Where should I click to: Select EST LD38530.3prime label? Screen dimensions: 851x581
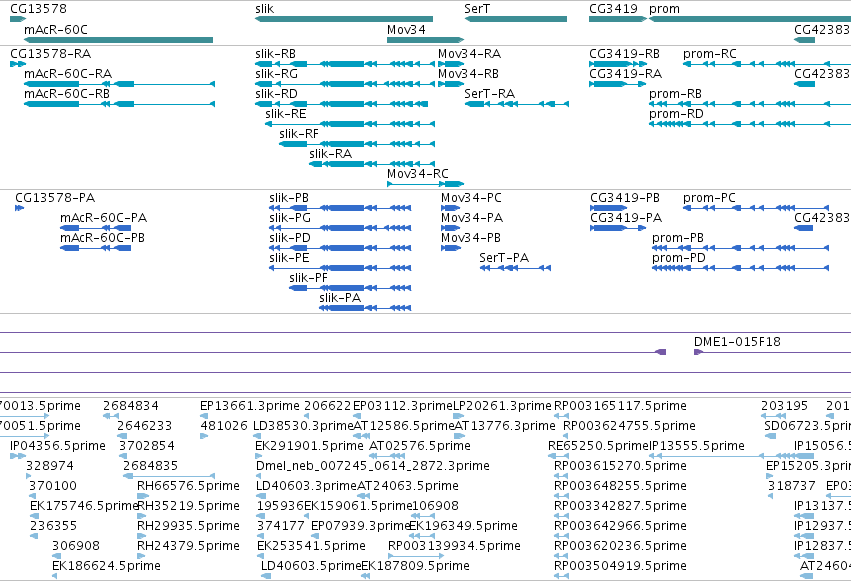(x=303, y=426)
